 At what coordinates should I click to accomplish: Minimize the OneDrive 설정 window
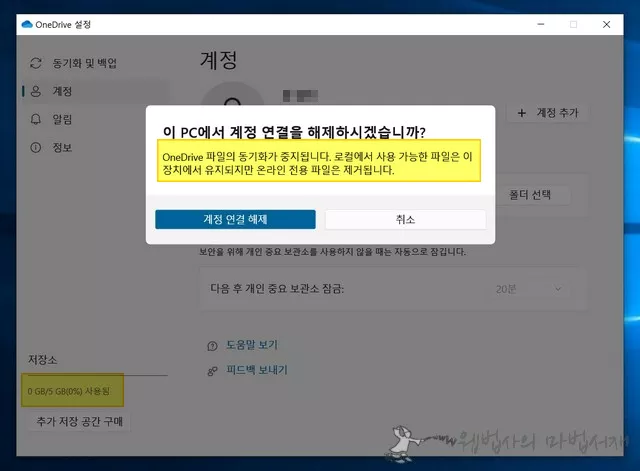tap(541, 24)
